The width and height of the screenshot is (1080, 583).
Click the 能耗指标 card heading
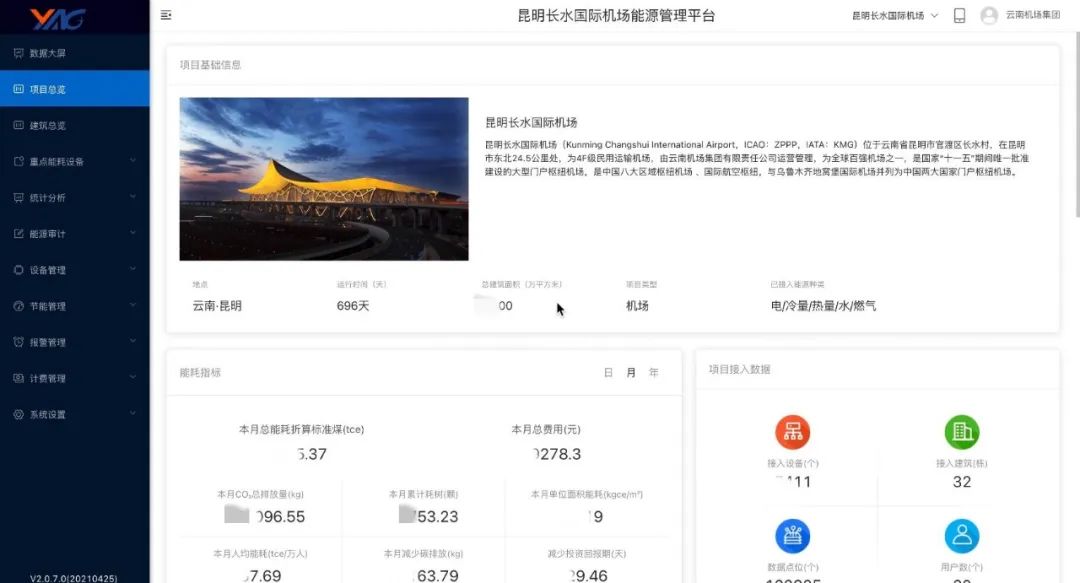(x=200, y=373)
